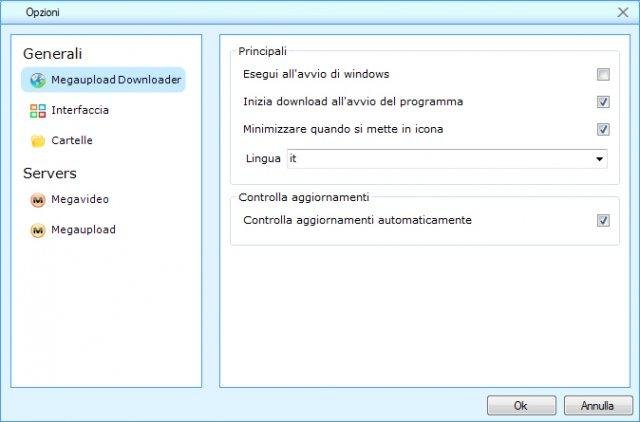
Task: Click the 'Servers' section heading
Action: click(x=49, y=173)
